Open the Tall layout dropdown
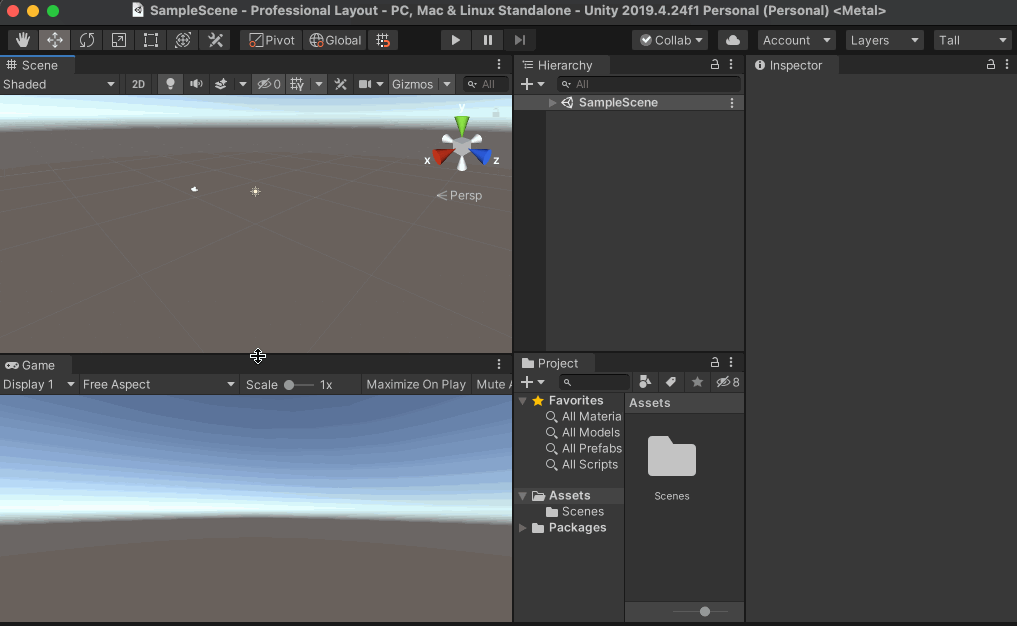This screenshot has width=1017, height=626. point(972,40)
